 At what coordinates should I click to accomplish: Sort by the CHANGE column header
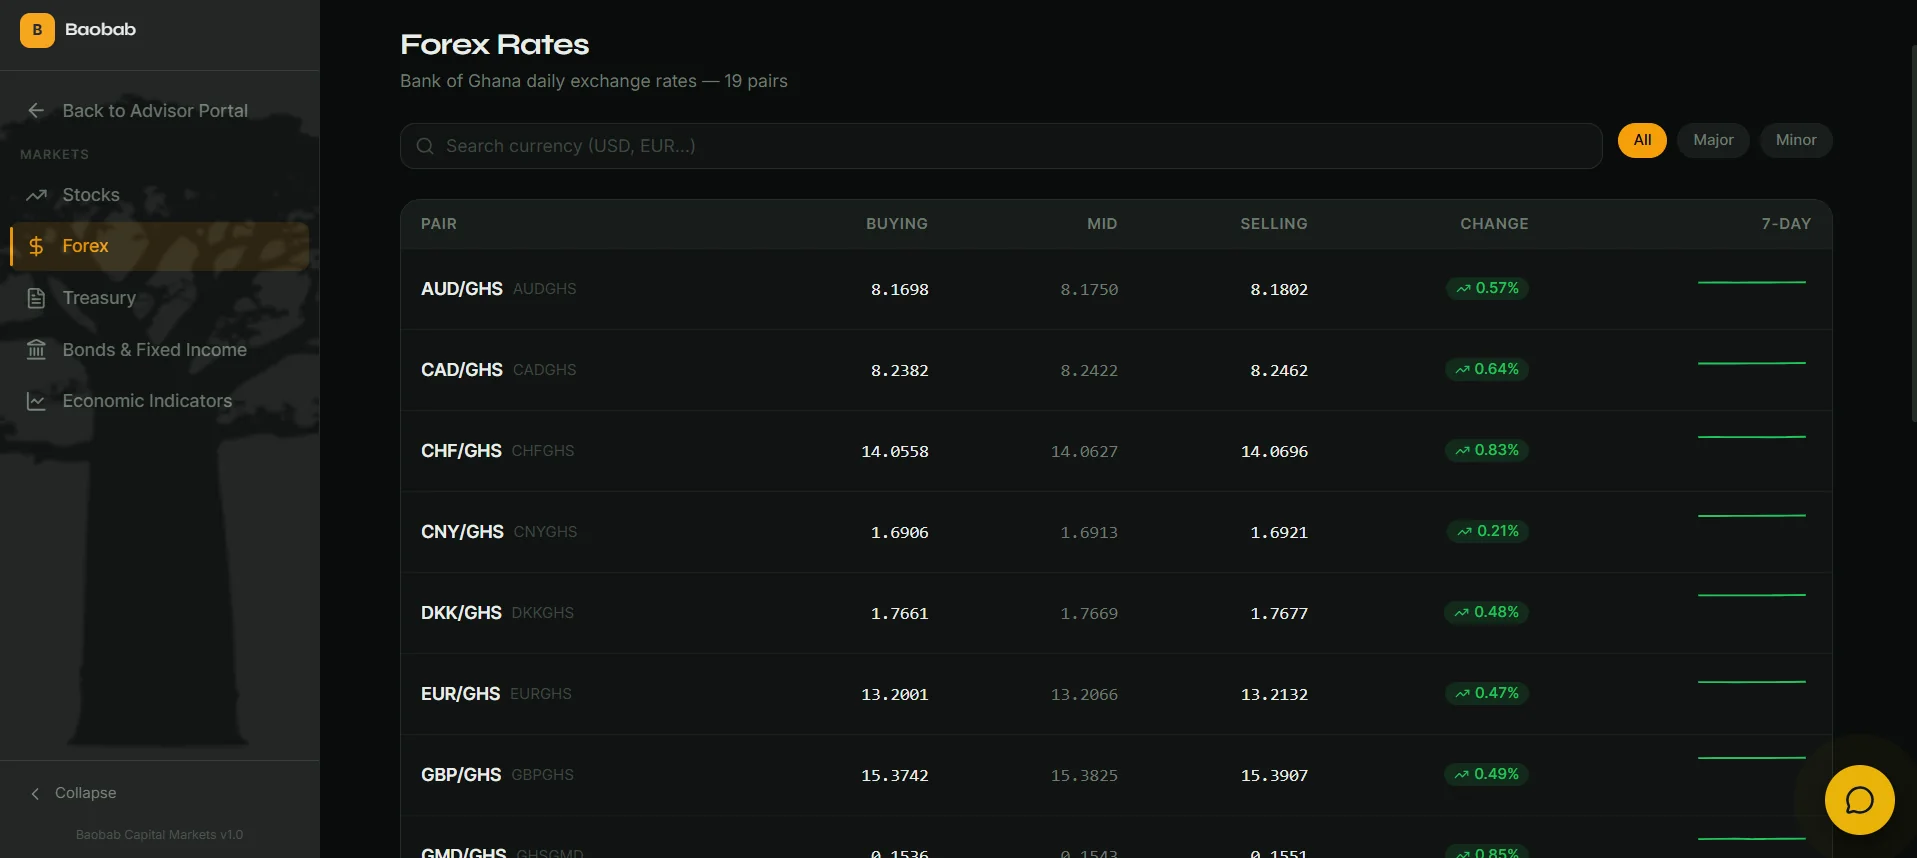pos(1494,224)
